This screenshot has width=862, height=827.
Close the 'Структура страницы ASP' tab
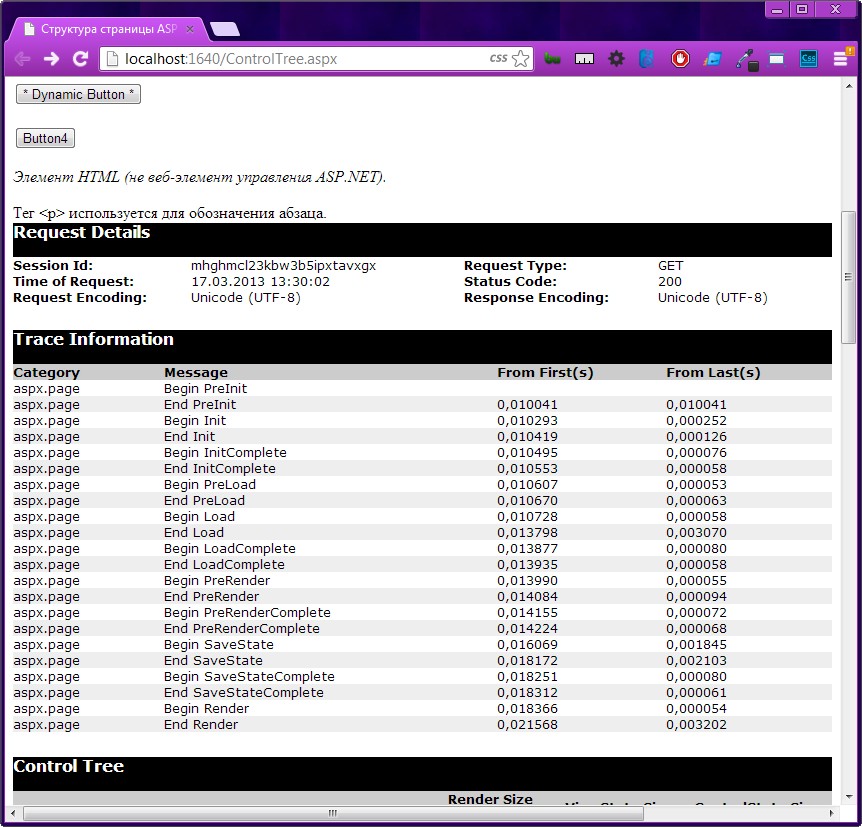(x=190, y=29)
